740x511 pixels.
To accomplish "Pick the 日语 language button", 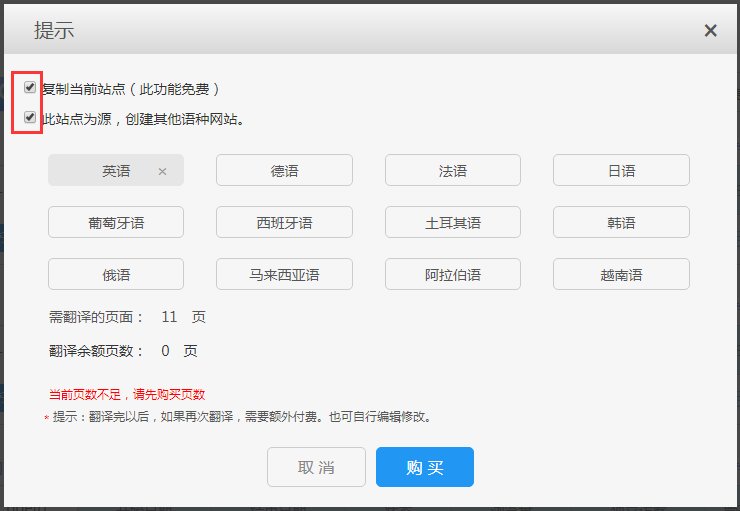I will (621, 171).
